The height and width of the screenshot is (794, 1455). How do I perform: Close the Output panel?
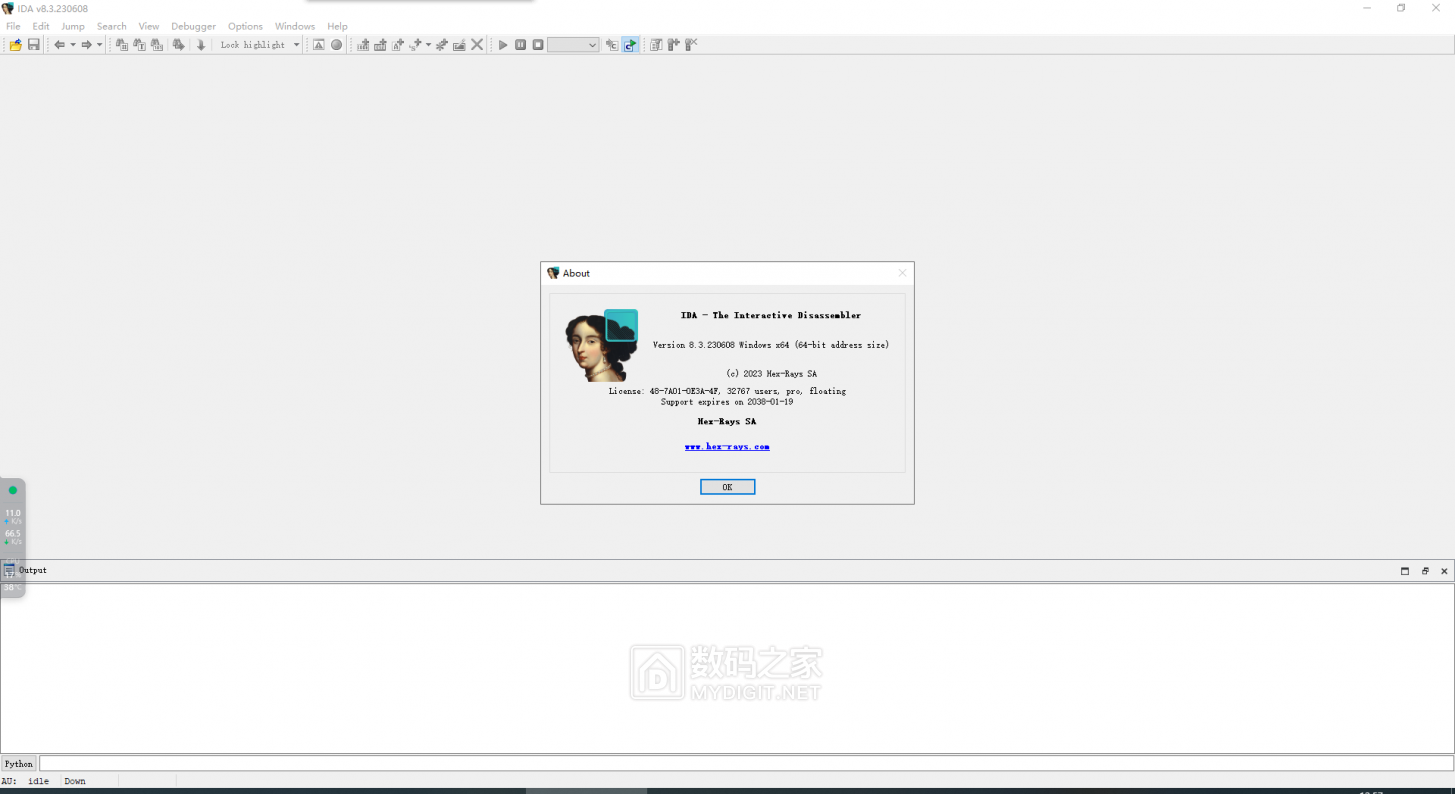(1444, 571)
